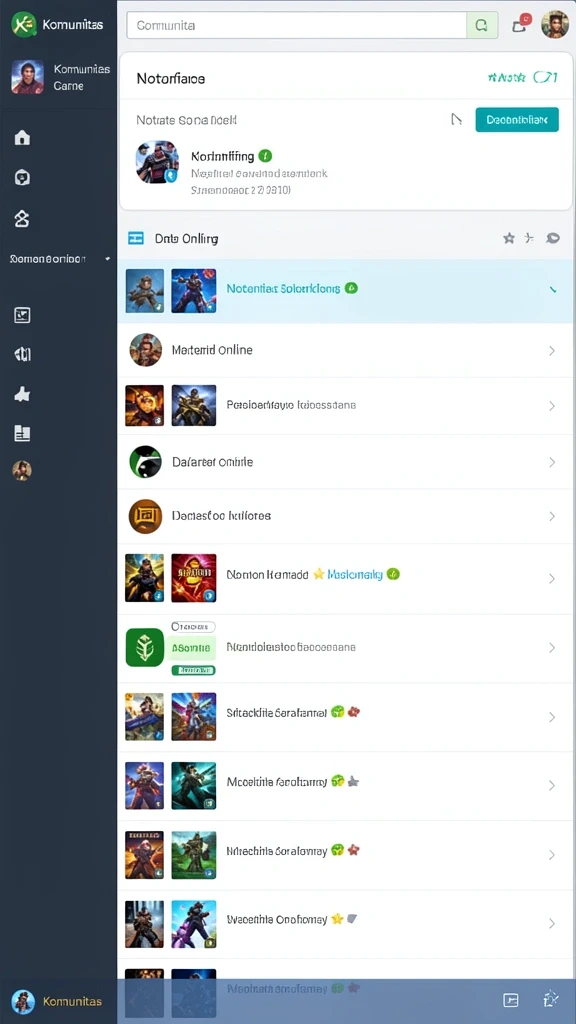576x1024 pixels.
Task: Click the share icon in bottom bar
Action: coord(551,999)
